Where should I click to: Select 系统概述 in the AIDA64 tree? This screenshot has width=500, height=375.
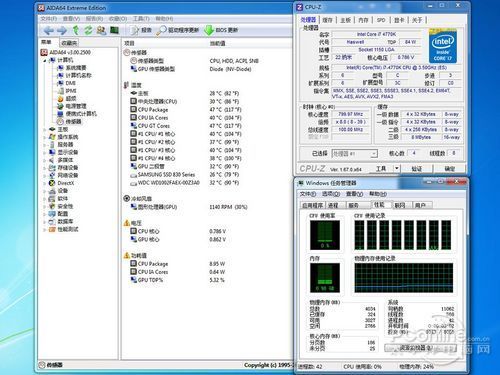(72, 68)
